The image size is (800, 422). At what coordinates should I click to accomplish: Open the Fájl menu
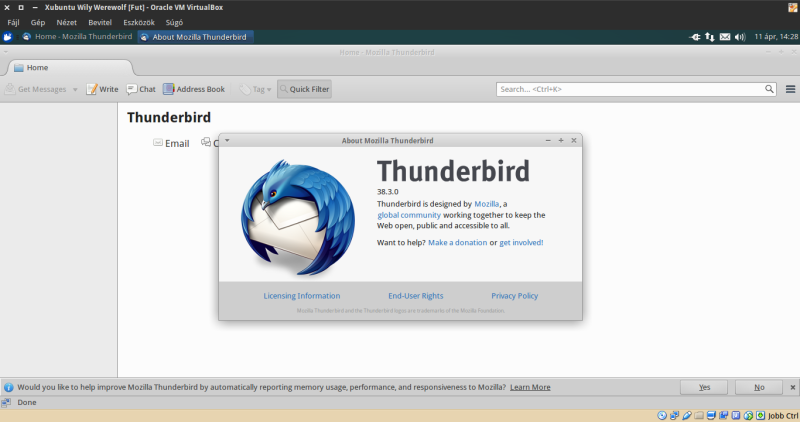point(13,22)
